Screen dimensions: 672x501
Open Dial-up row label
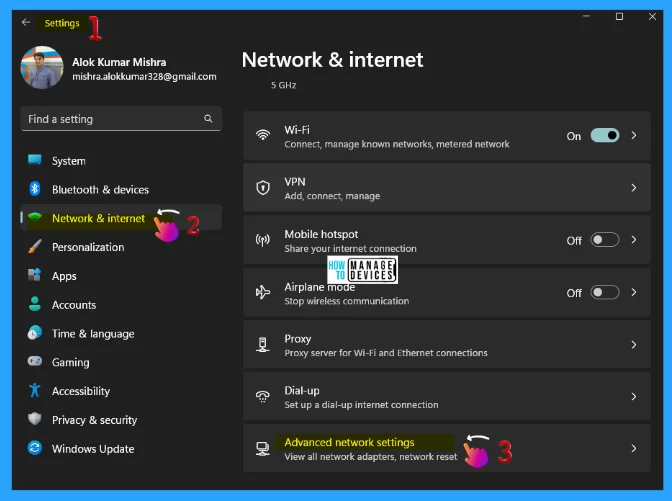coord(302,390)
